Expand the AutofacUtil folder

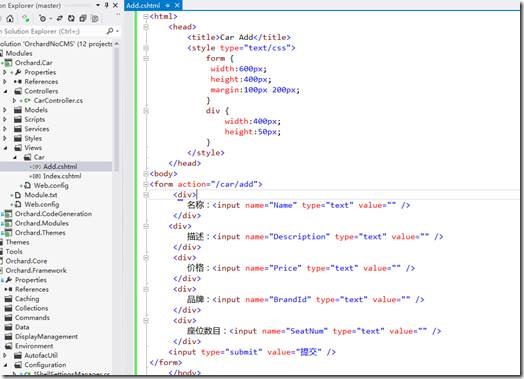[x=5, y=355]
